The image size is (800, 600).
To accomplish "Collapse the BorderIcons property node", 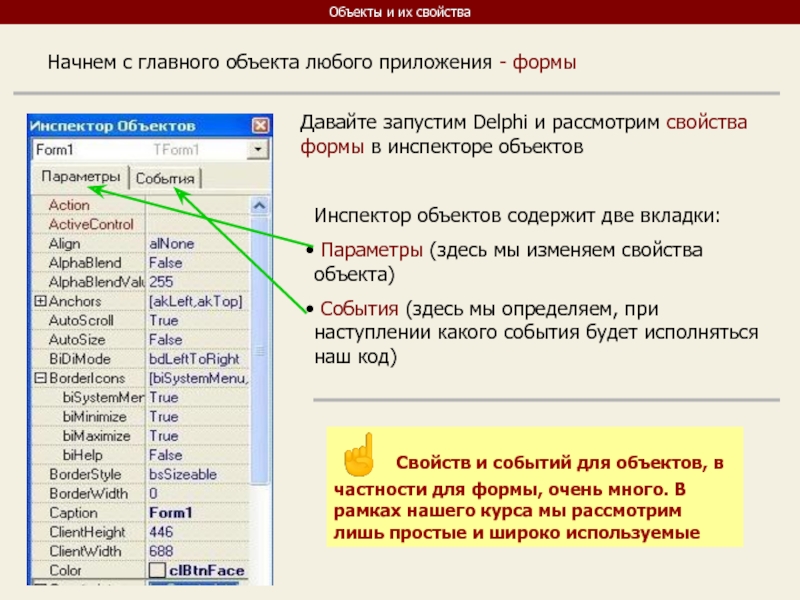I will pos(40,378).
